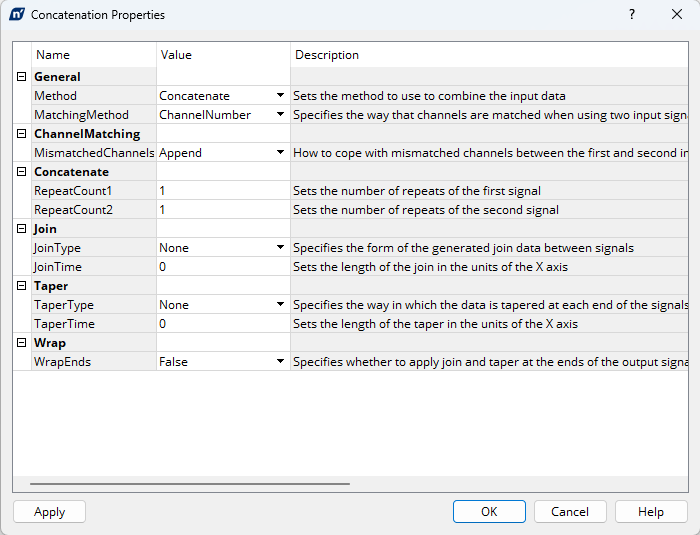This screenshot has height=535, width=700.
Task: Click the application icon in the title bar
Action: (17, 15)
